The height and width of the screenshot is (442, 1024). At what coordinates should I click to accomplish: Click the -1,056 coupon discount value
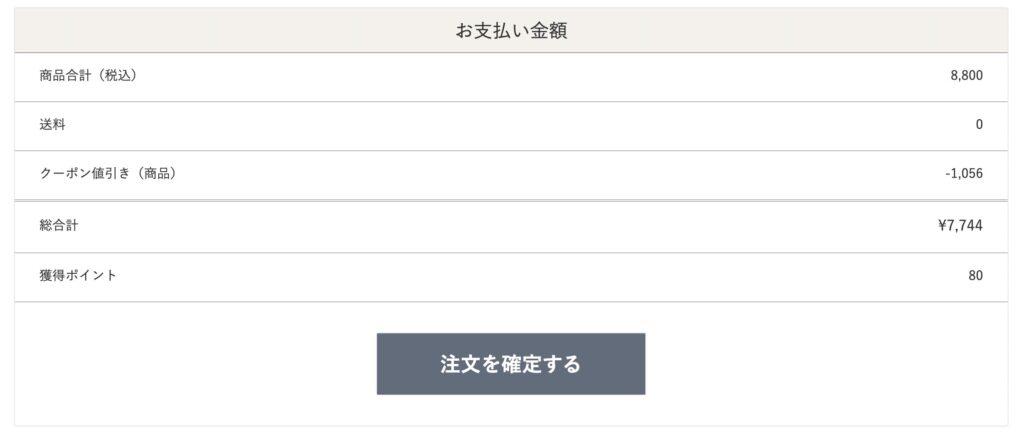coord(963,174)
